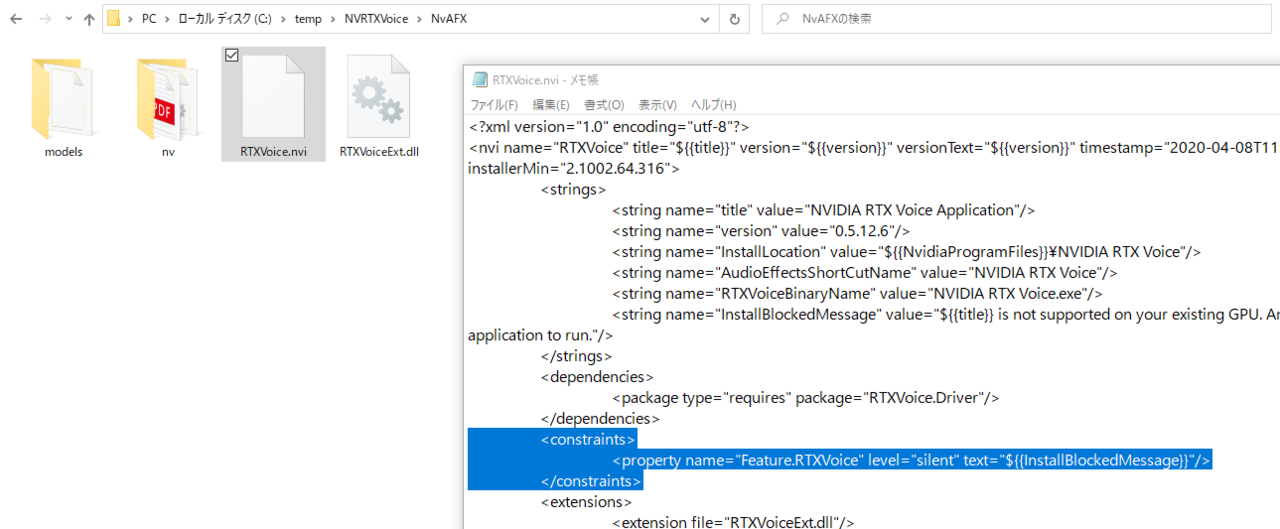1280x529 pixels.
Task: Select the RTXVoice.nvi file icon
Action: [273, 98]
